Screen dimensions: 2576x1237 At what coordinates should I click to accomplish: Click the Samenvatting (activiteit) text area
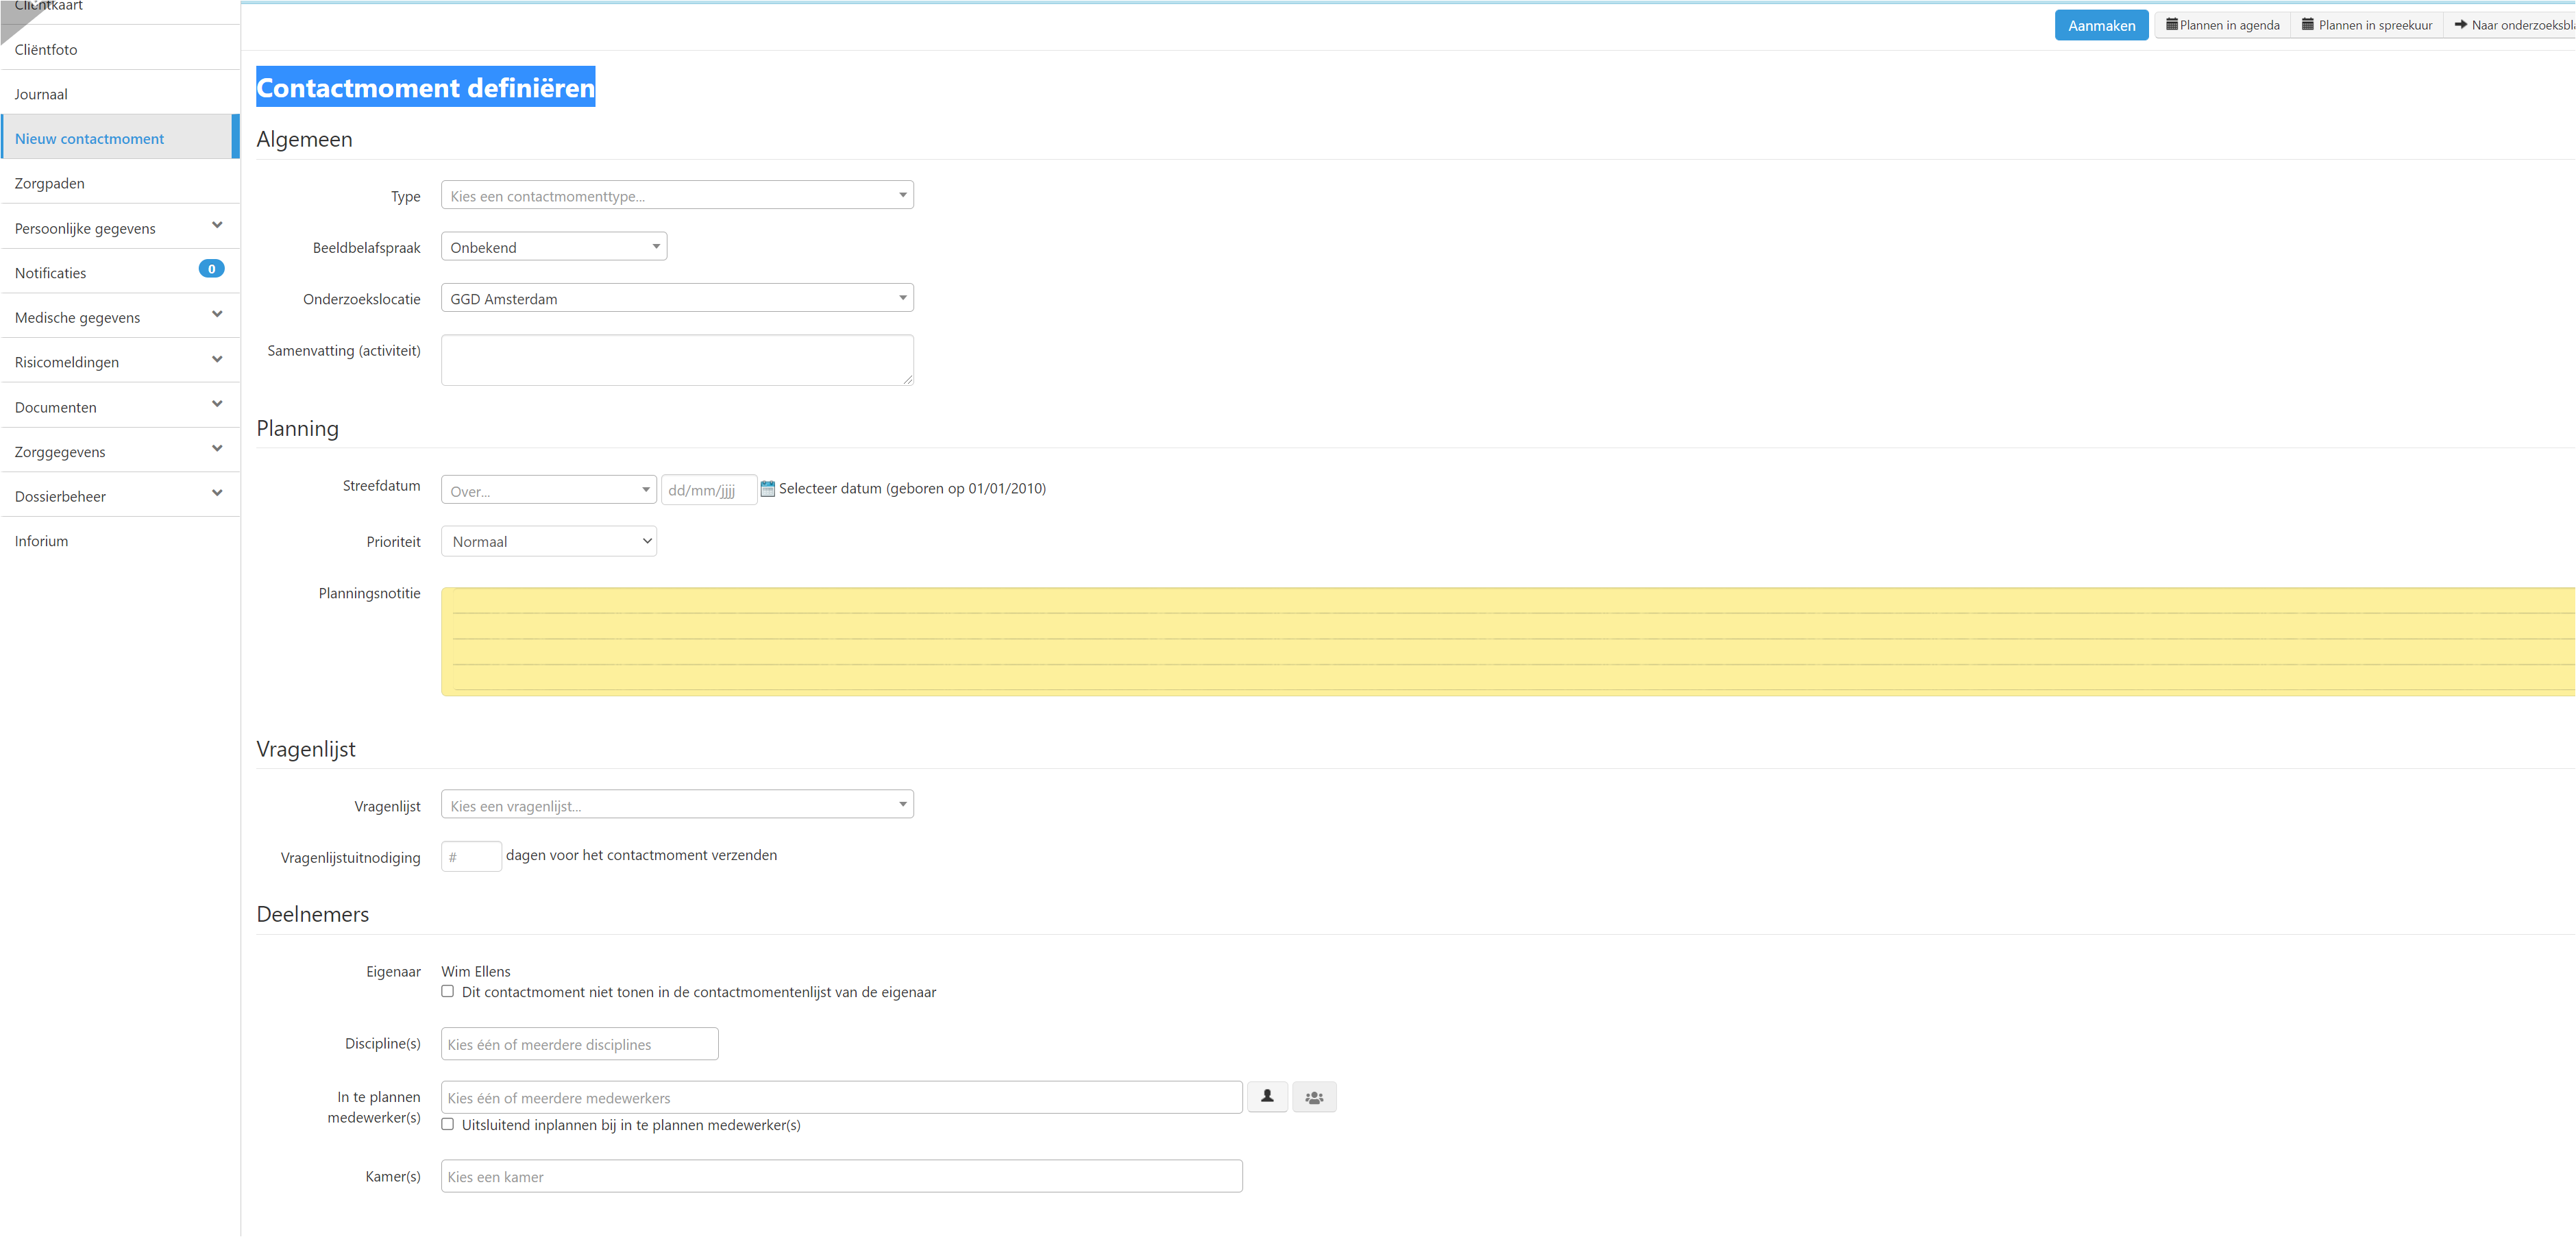[x=677, y=360]
